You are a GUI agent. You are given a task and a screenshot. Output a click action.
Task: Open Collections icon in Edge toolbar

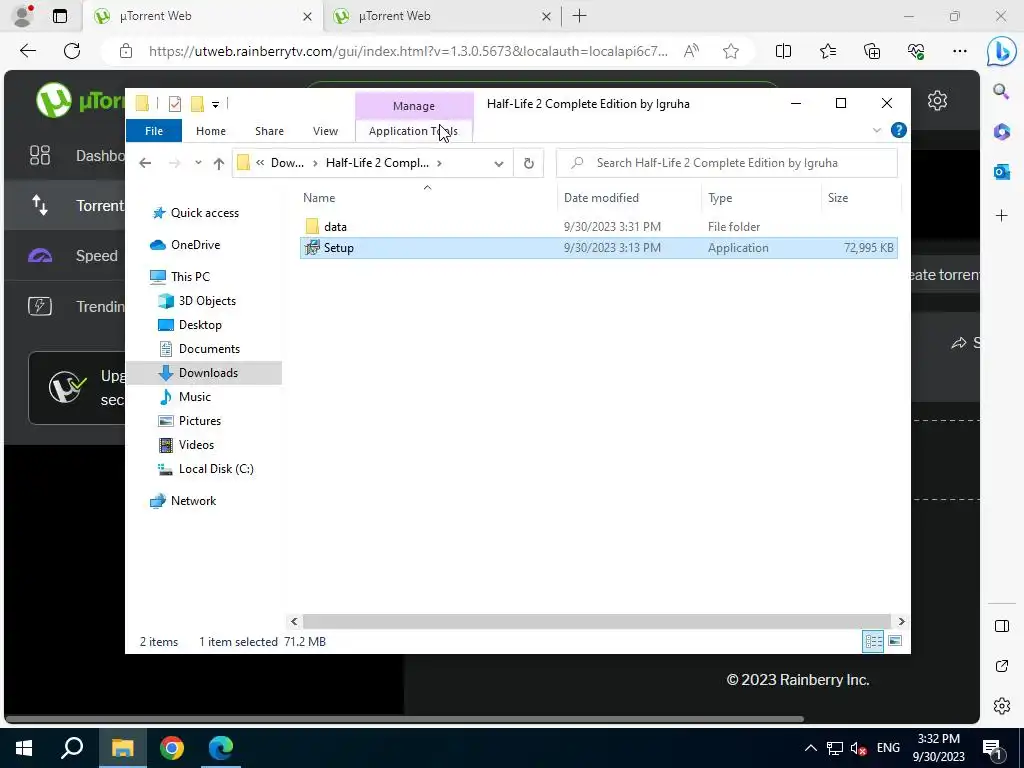click(x=872, y=51)
